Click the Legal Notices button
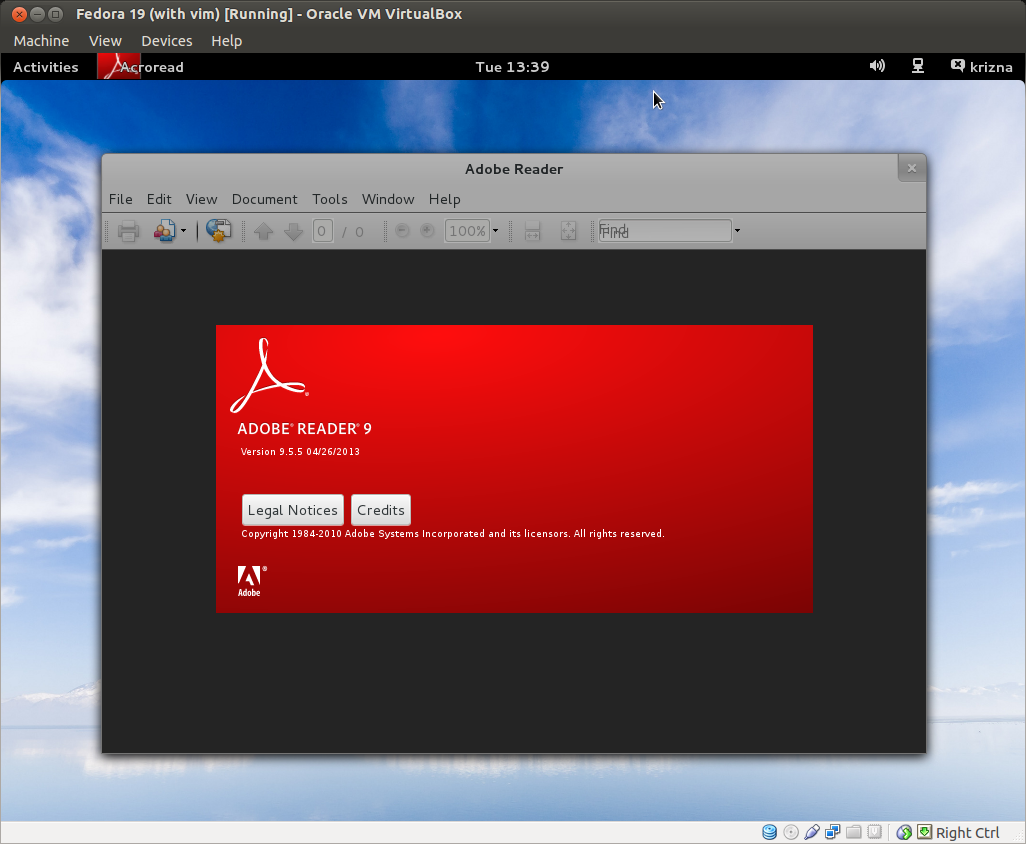 (x=292, y=510)
